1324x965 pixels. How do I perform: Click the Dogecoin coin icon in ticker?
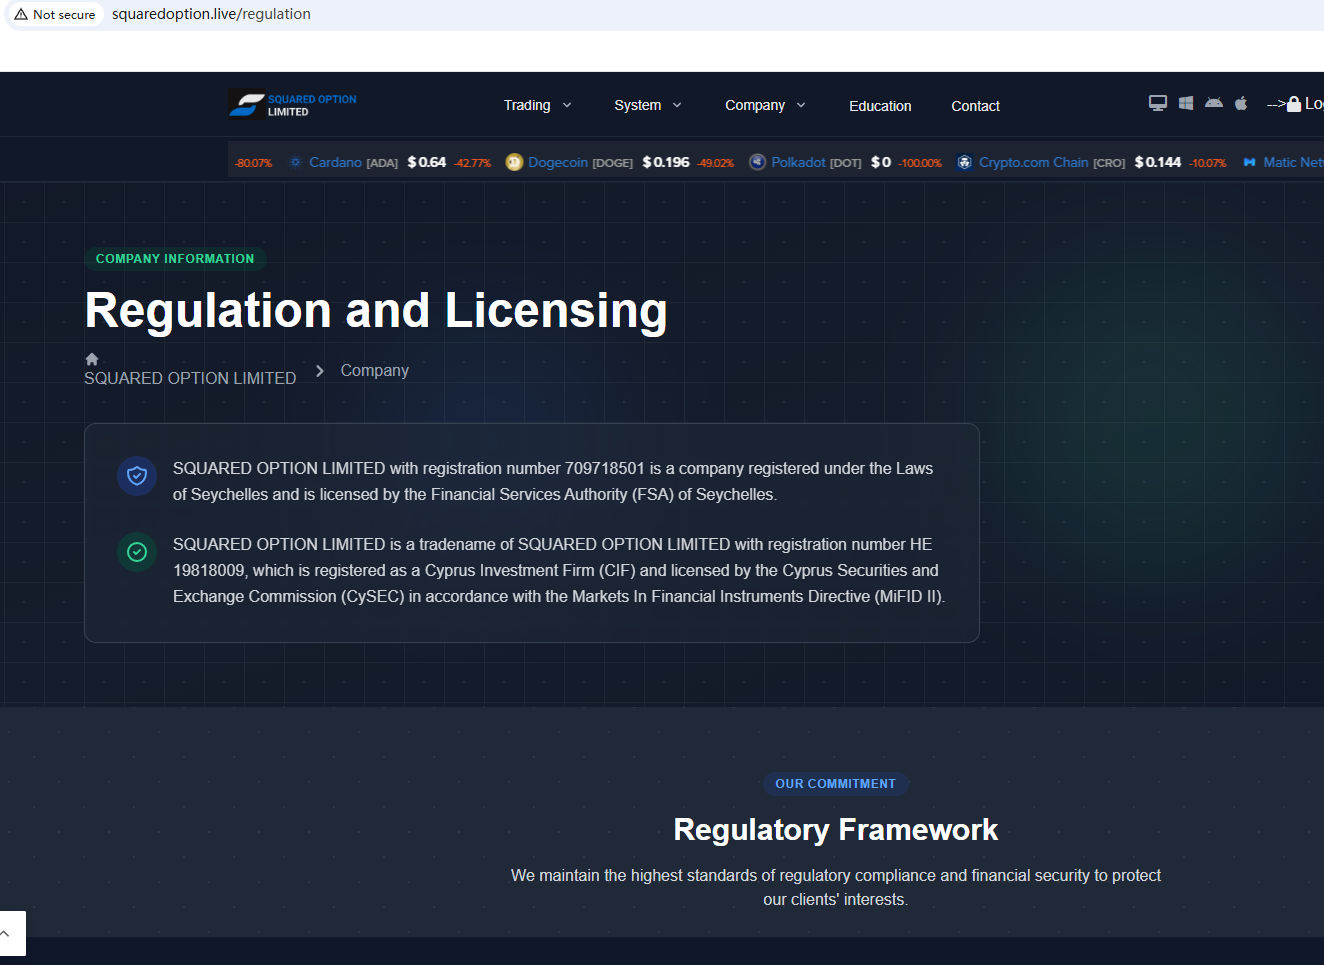[514, 162]
